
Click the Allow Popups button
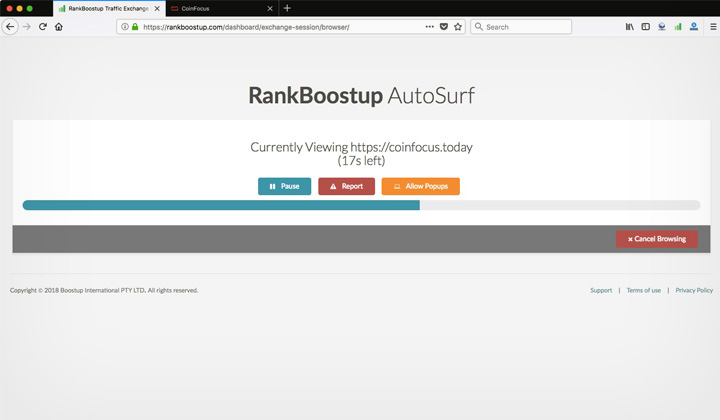click(x=421, y=186)
